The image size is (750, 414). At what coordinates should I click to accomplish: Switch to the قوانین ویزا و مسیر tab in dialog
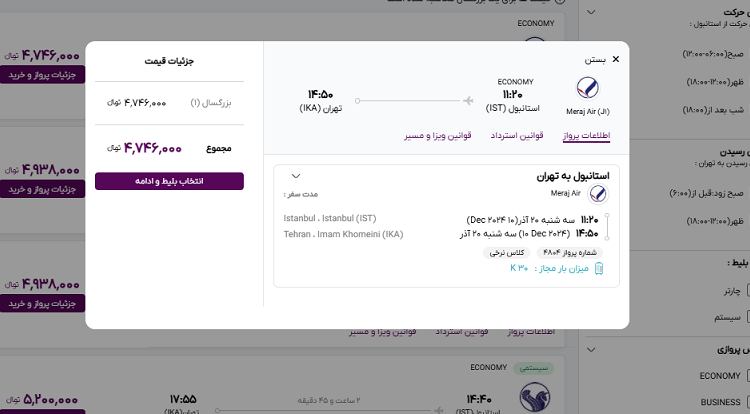coord(438,136)
